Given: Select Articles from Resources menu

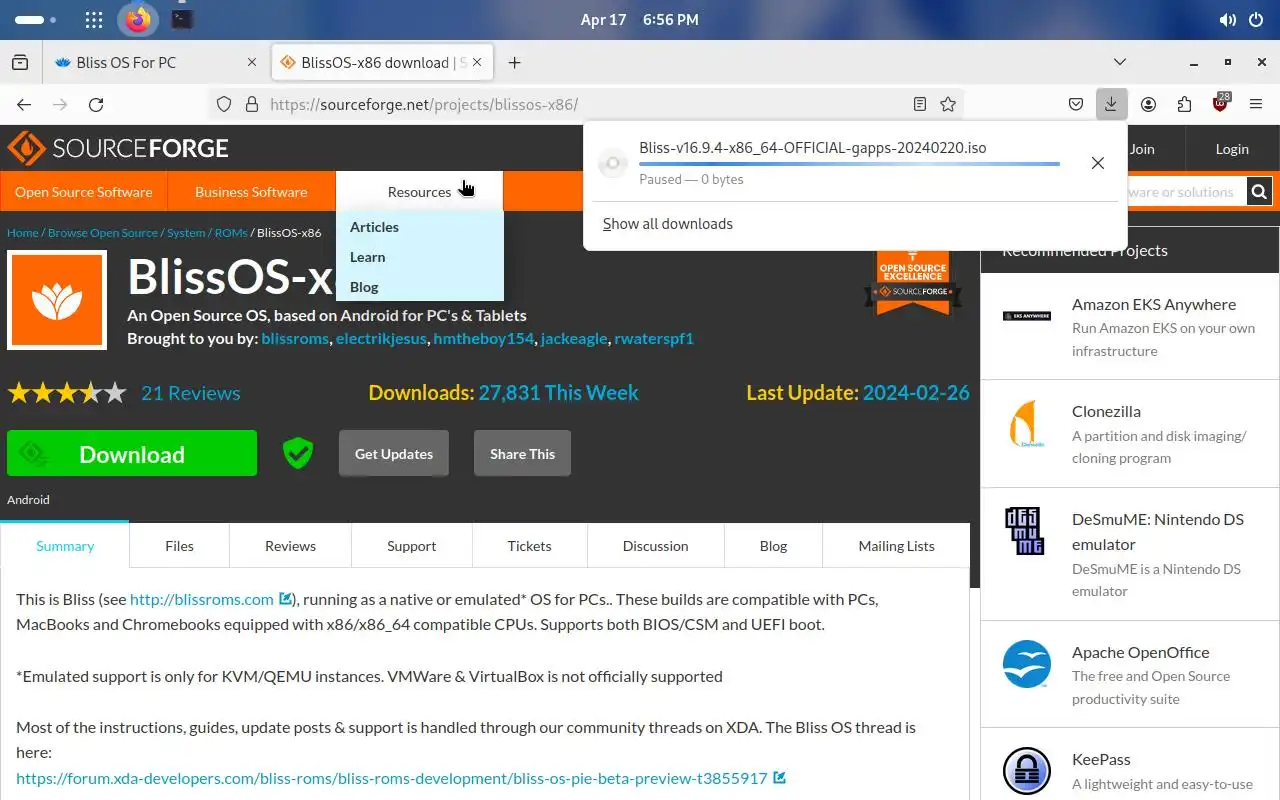Looking at the screenshot, I should (374, 227).
